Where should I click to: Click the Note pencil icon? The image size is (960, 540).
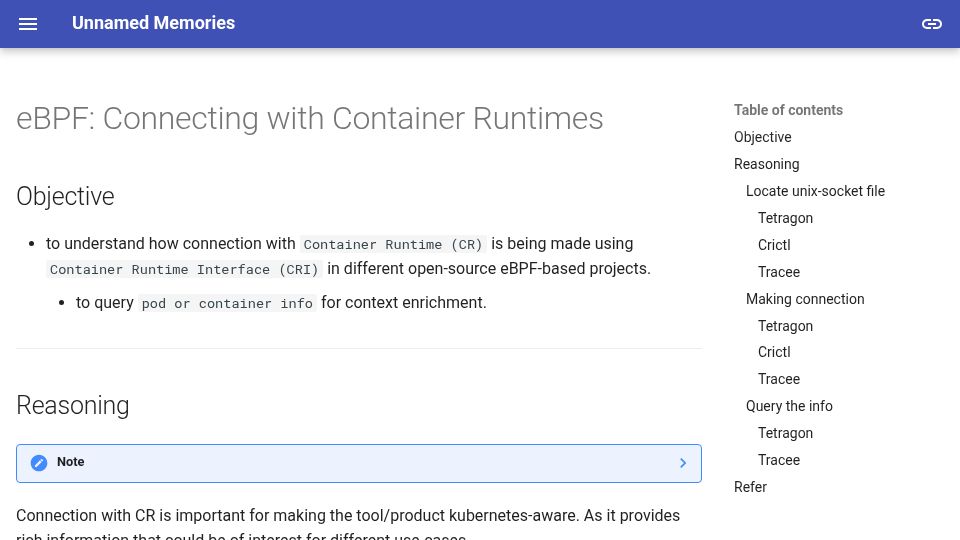point(39,463)
